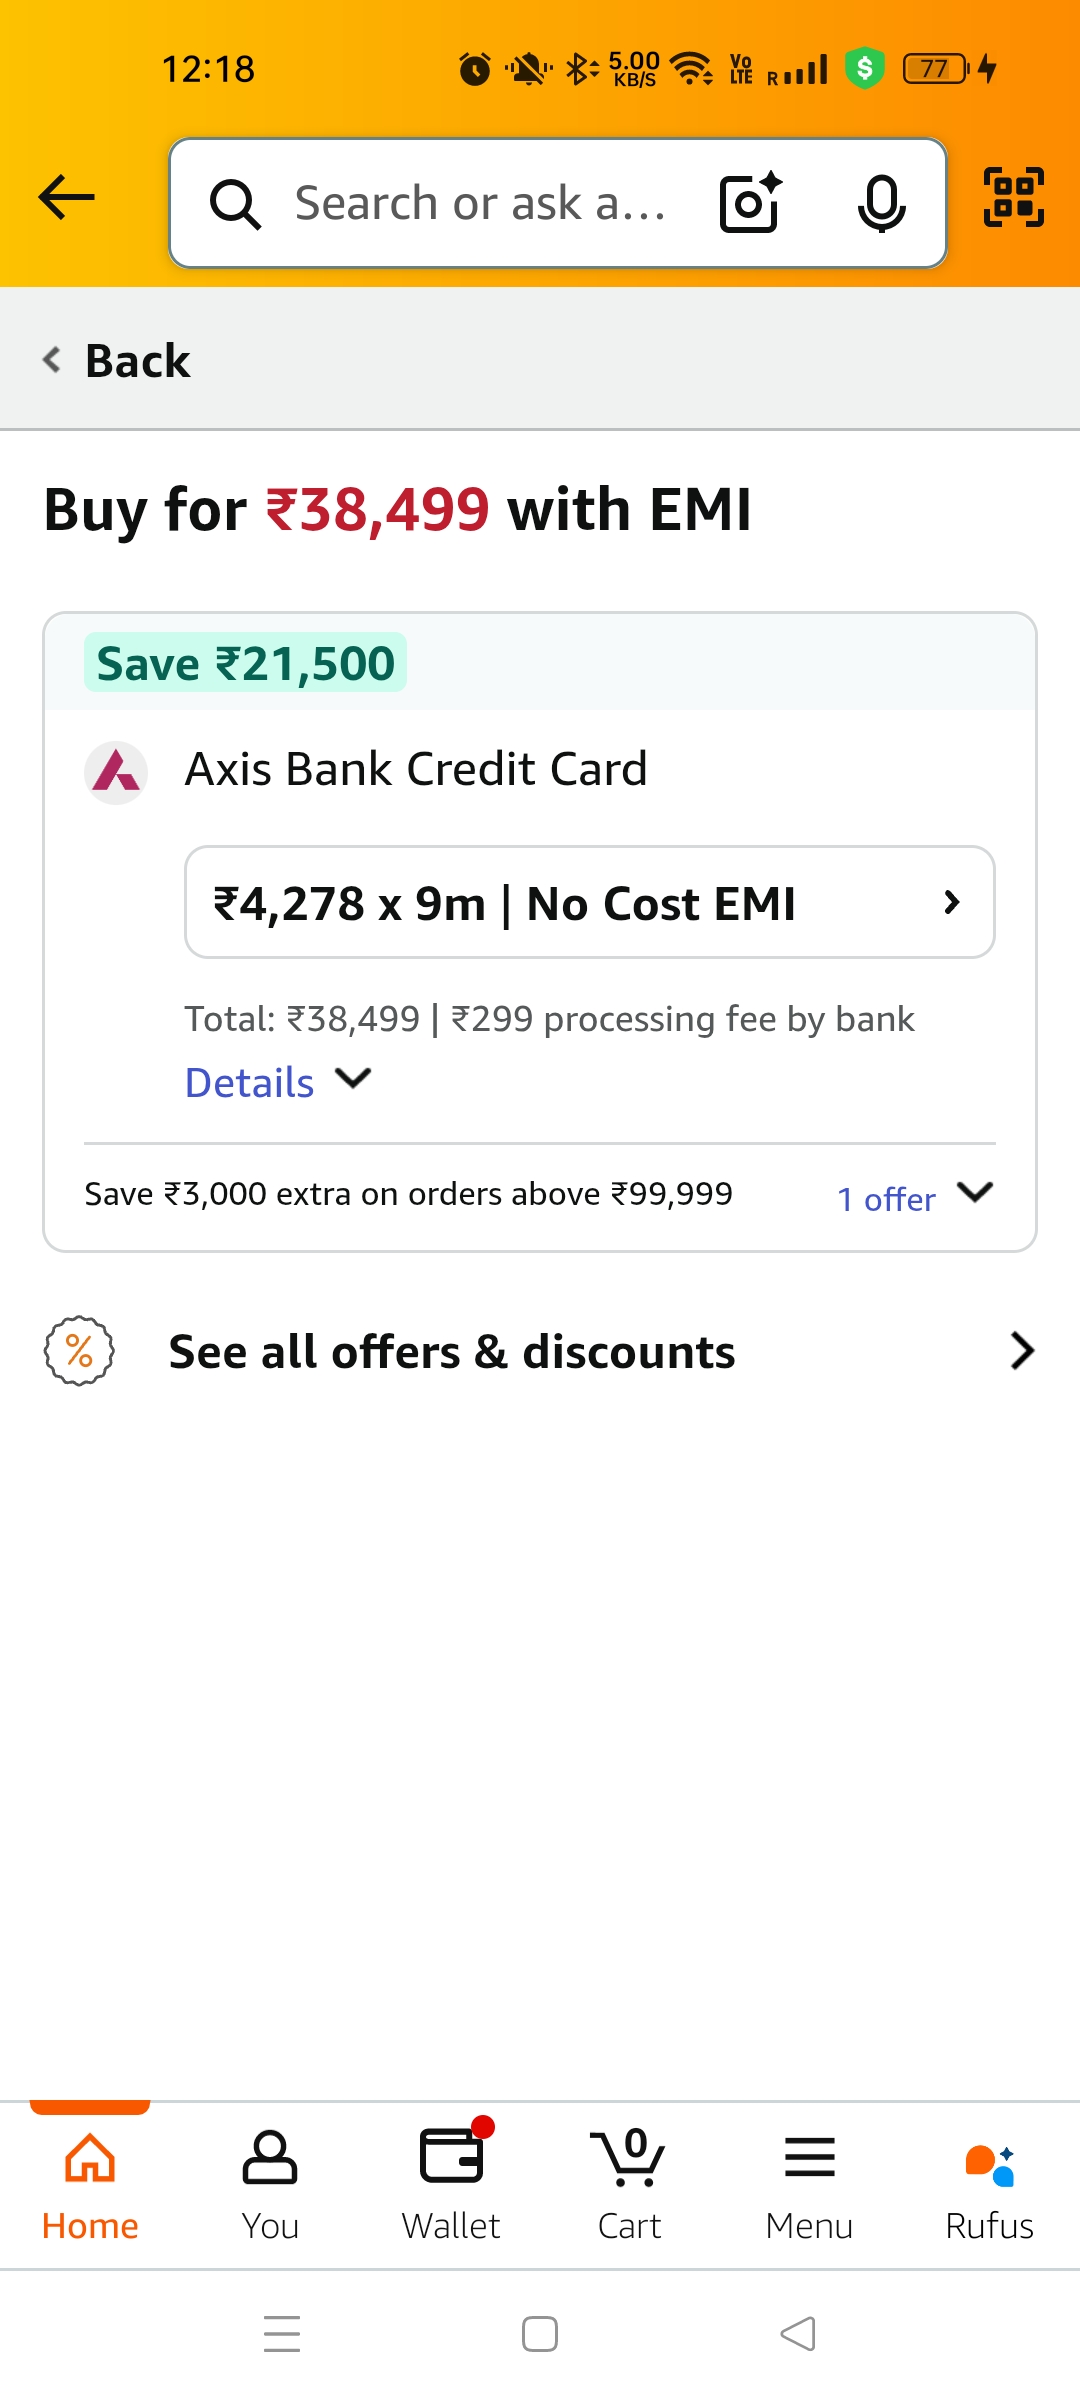1080x2400 pixels.
Task: Switch to the Home tab
Action: (90, 2186)
